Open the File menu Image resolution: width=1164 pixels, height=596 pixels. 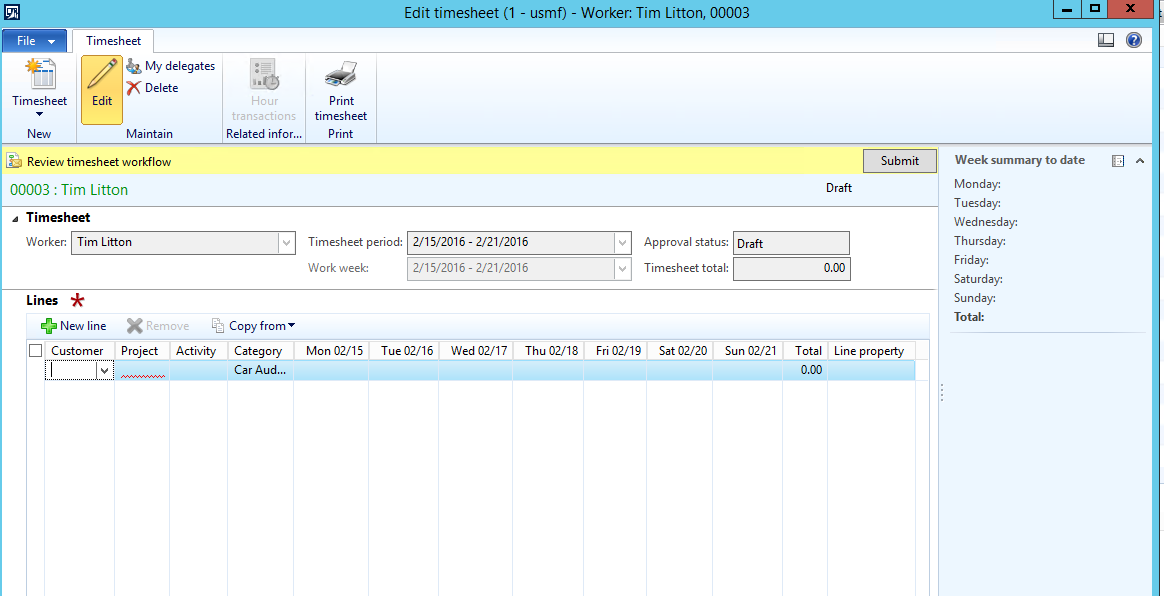point(34,41)
